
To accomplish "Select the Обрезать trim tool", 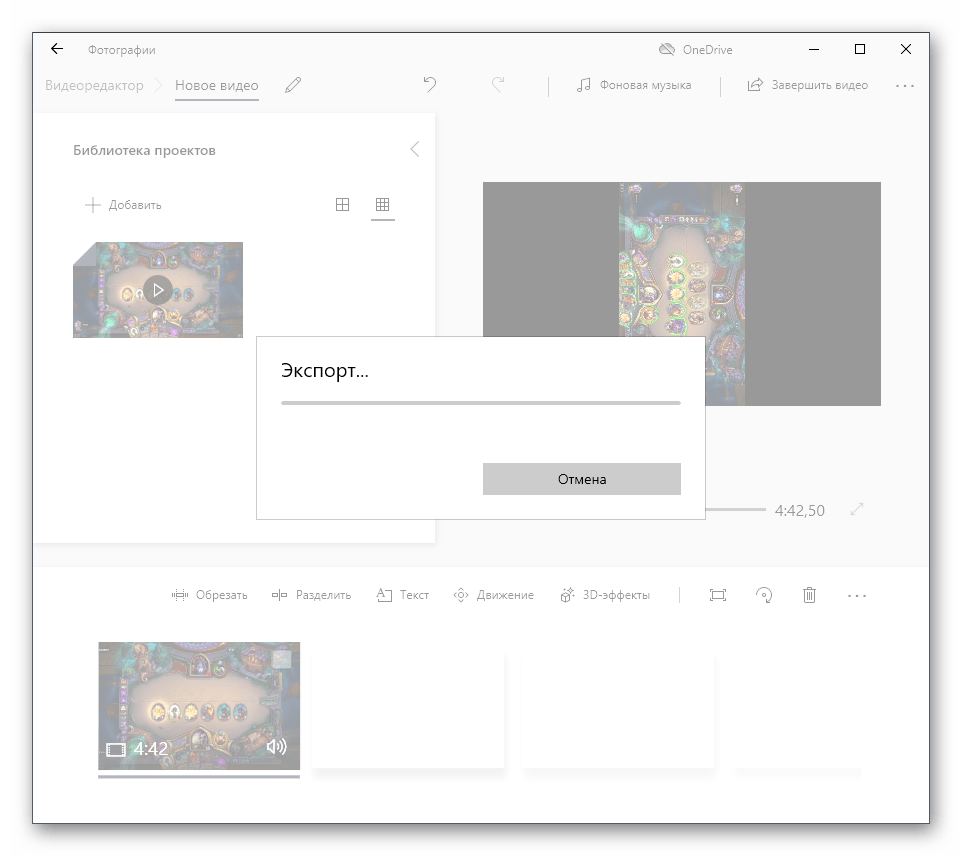I will coord(209,595).
